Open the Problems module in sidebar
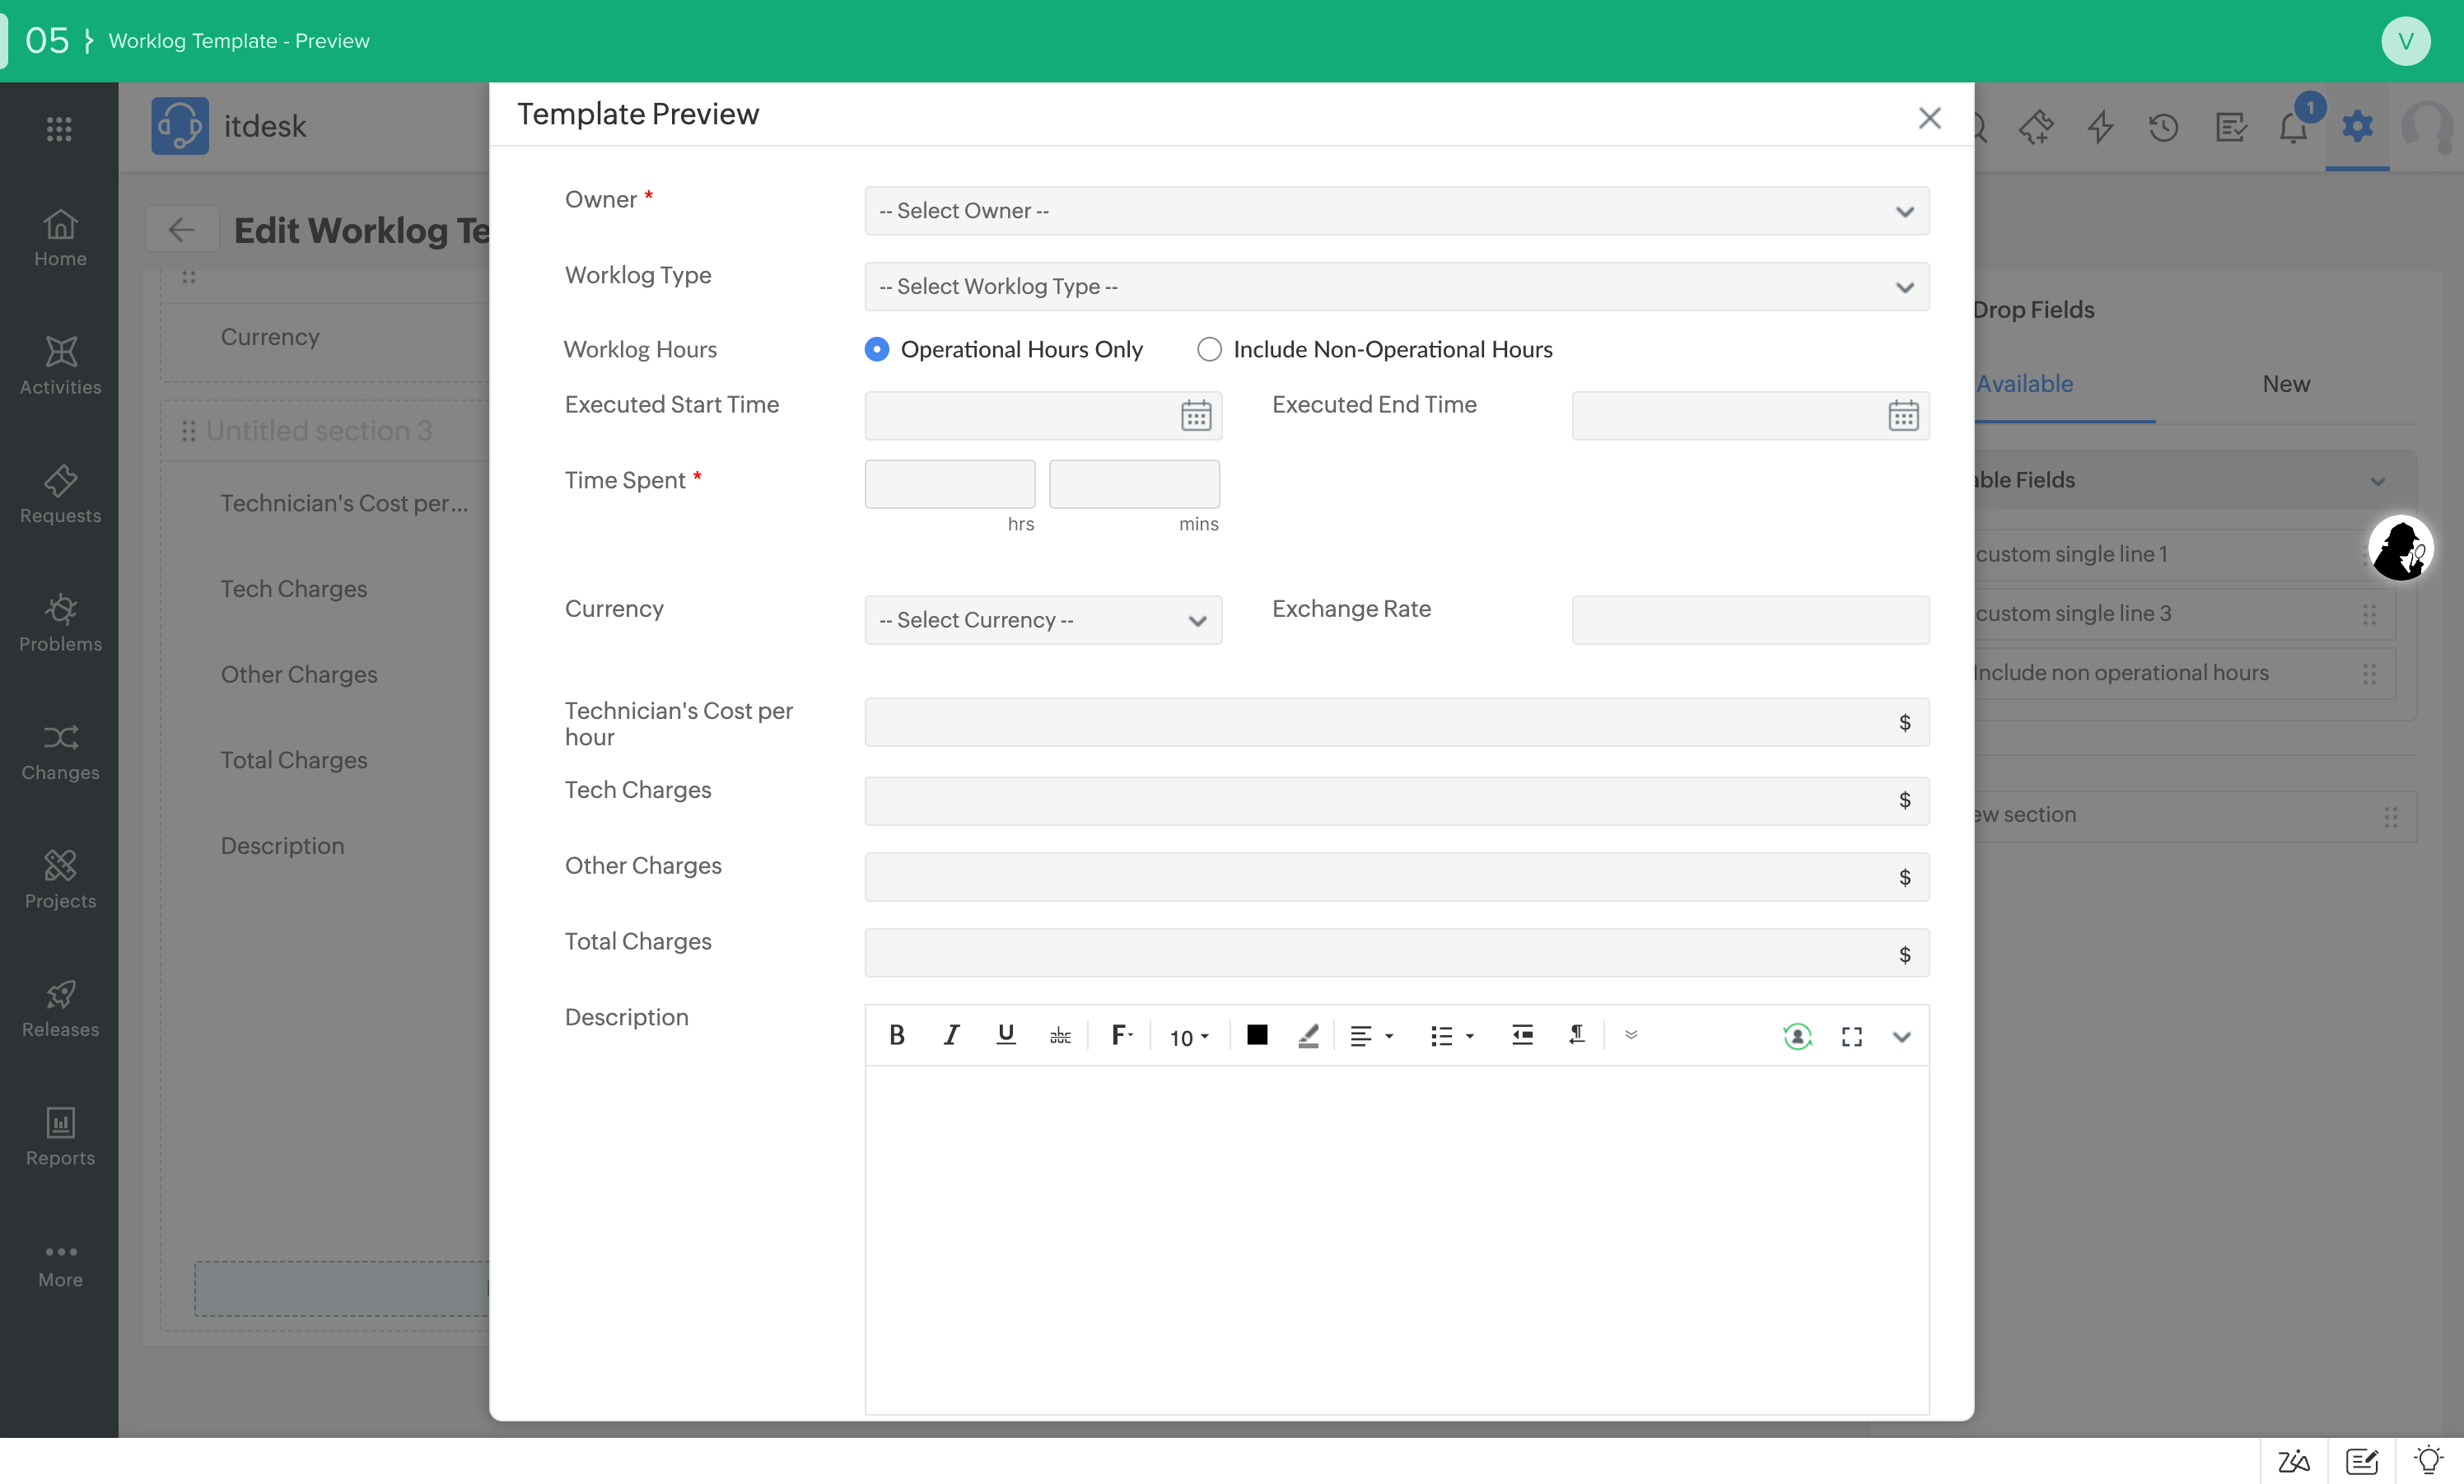The width and height of the screenshot is (2464, 1484). (60, 623)
